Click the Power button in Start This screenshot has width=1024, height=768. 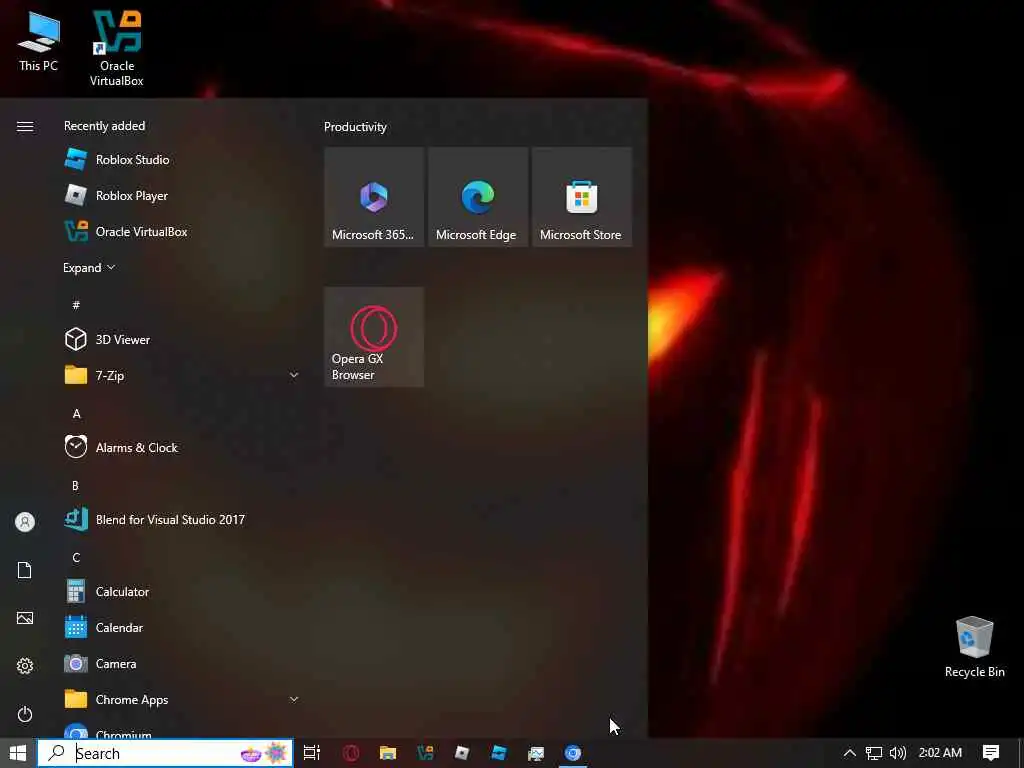click(25, 714)
